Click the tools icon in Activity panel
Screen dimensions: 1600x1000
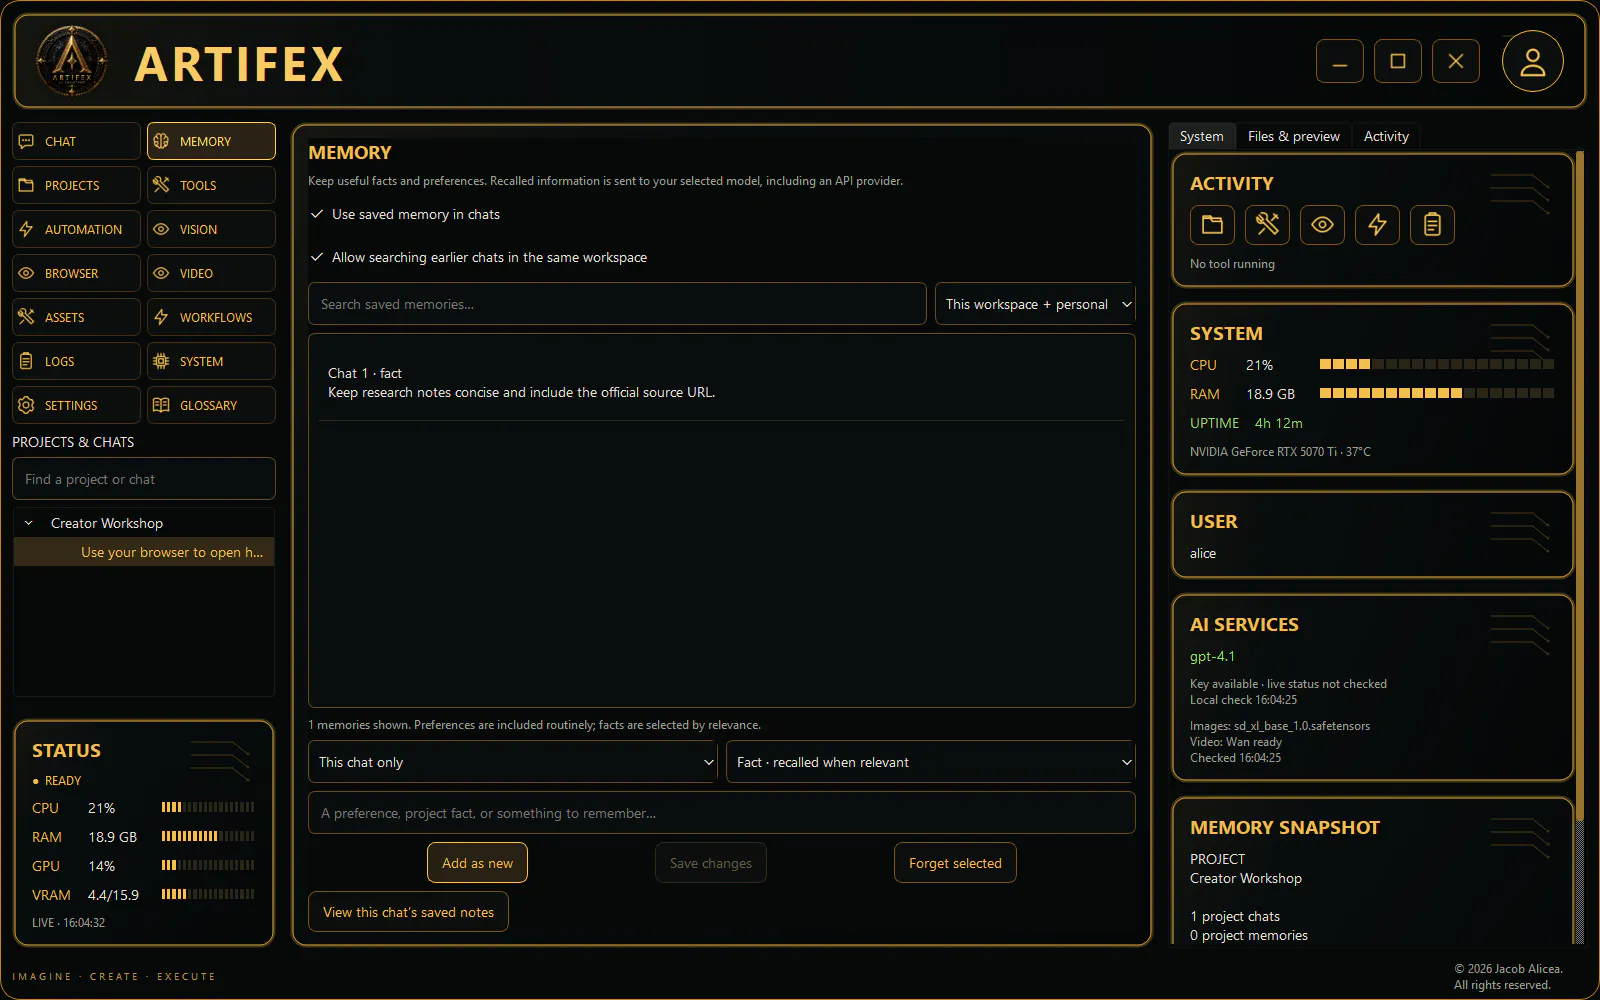(x=1267, y=225)
